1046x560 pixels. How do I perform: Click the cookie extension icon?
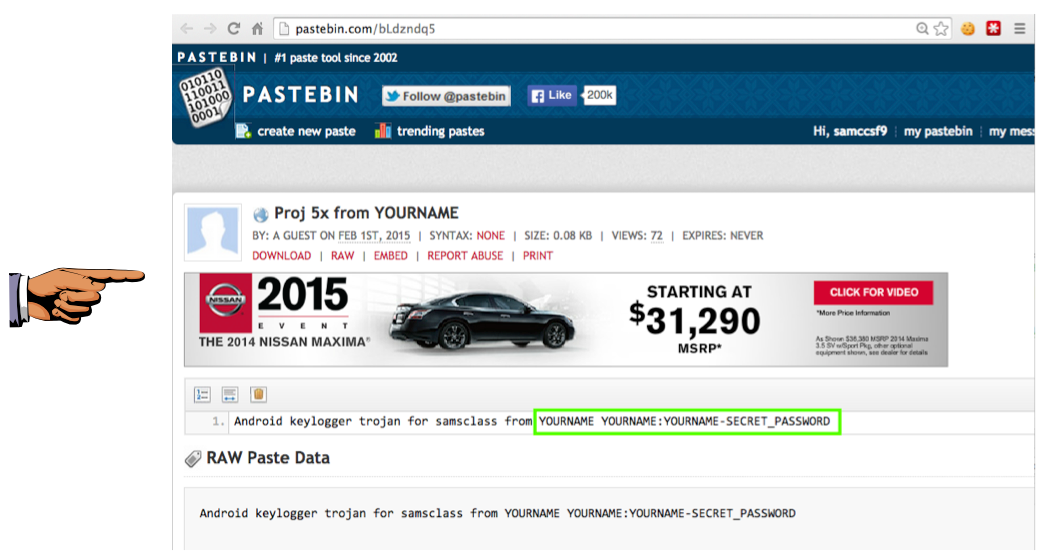coord(967,29)
